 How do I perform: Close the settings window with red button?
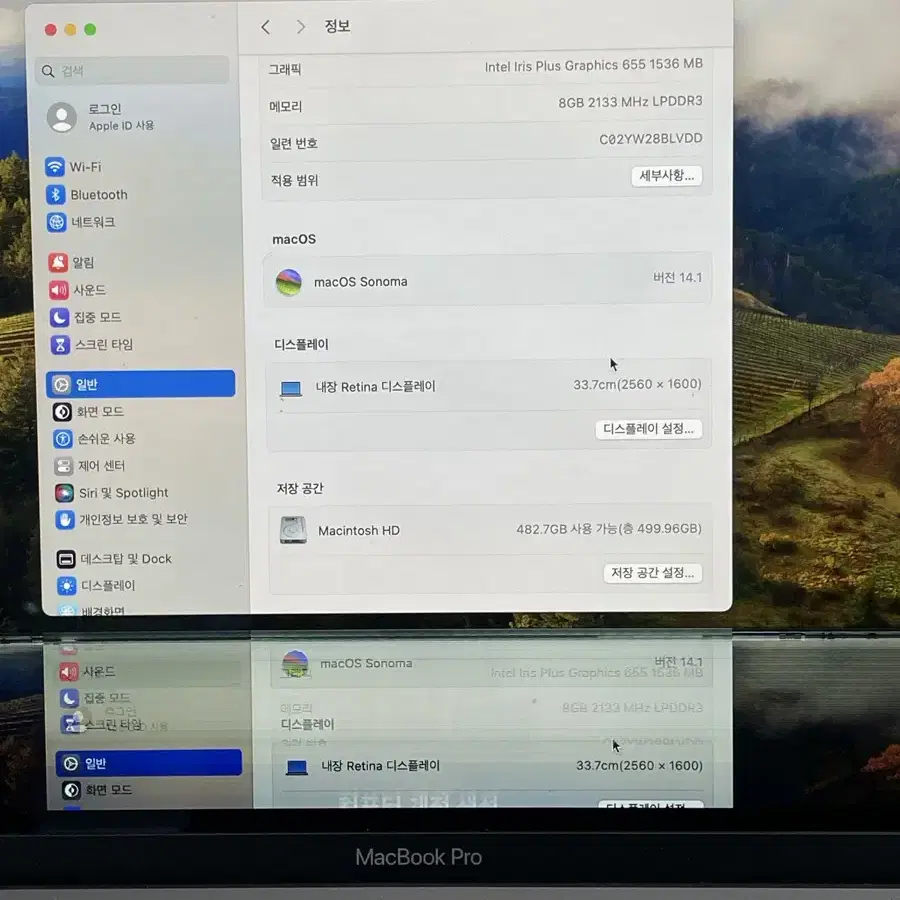pyautogui.click(x=51, y=30)
